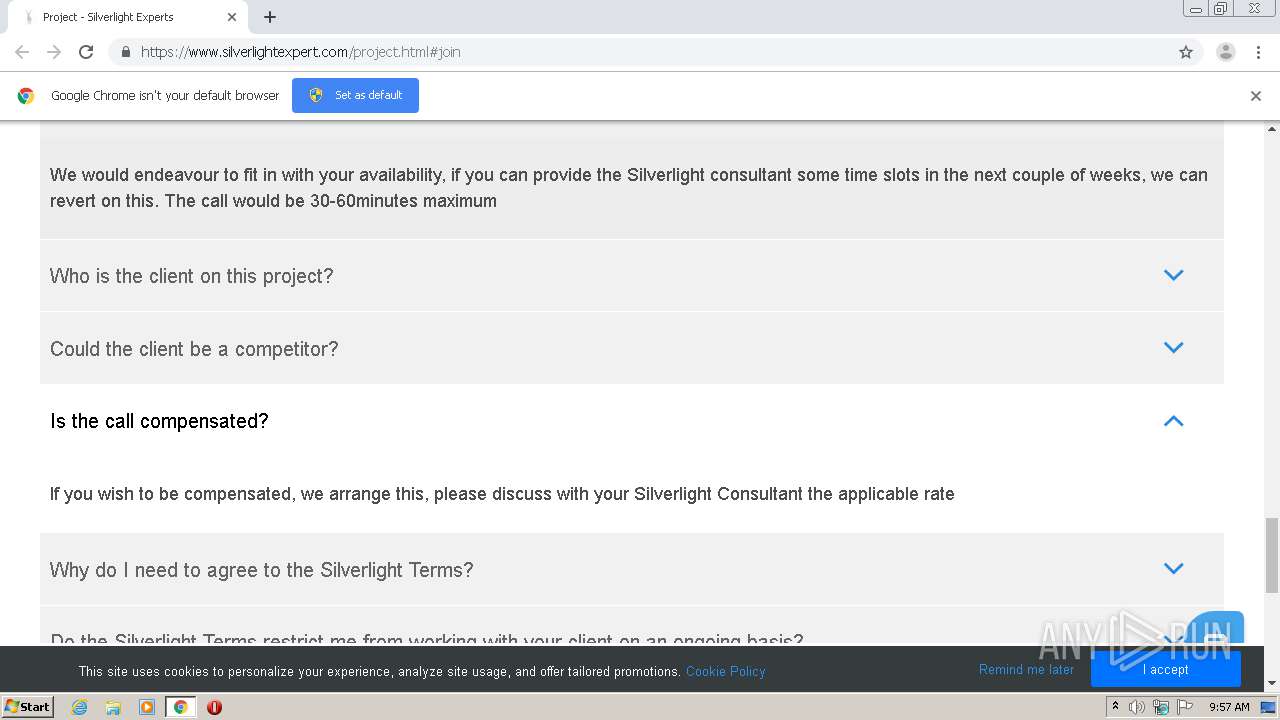The image size is (1280, 720).
Task: Collapse the "Is the call compensated?" section
Action: tap(1173, 421)
